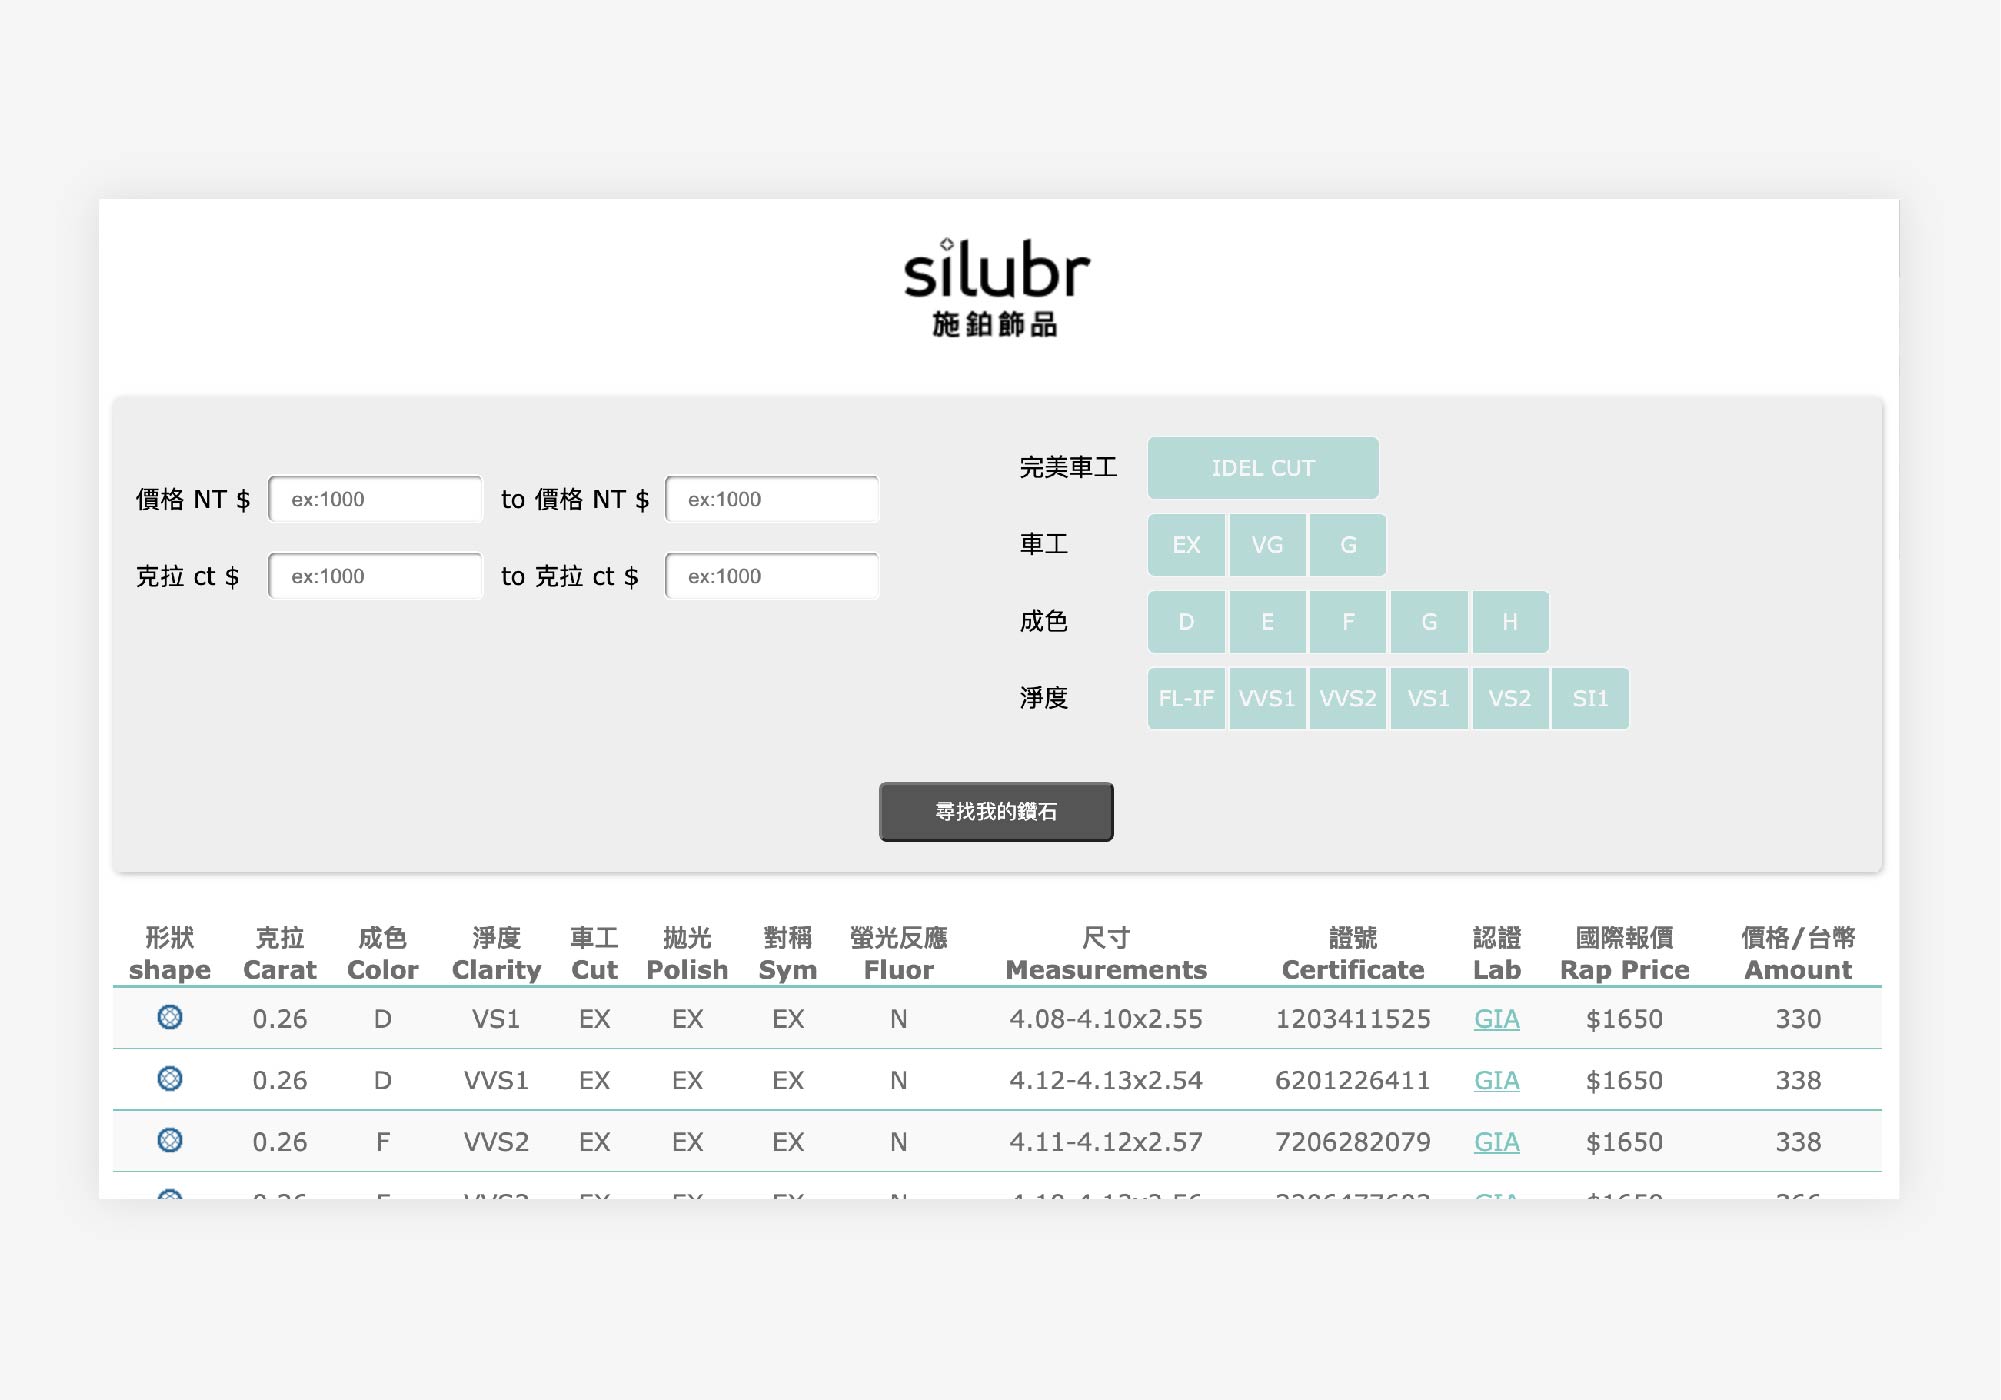Toggle the IDEL CUT filter

click(x=1263, y=468)
